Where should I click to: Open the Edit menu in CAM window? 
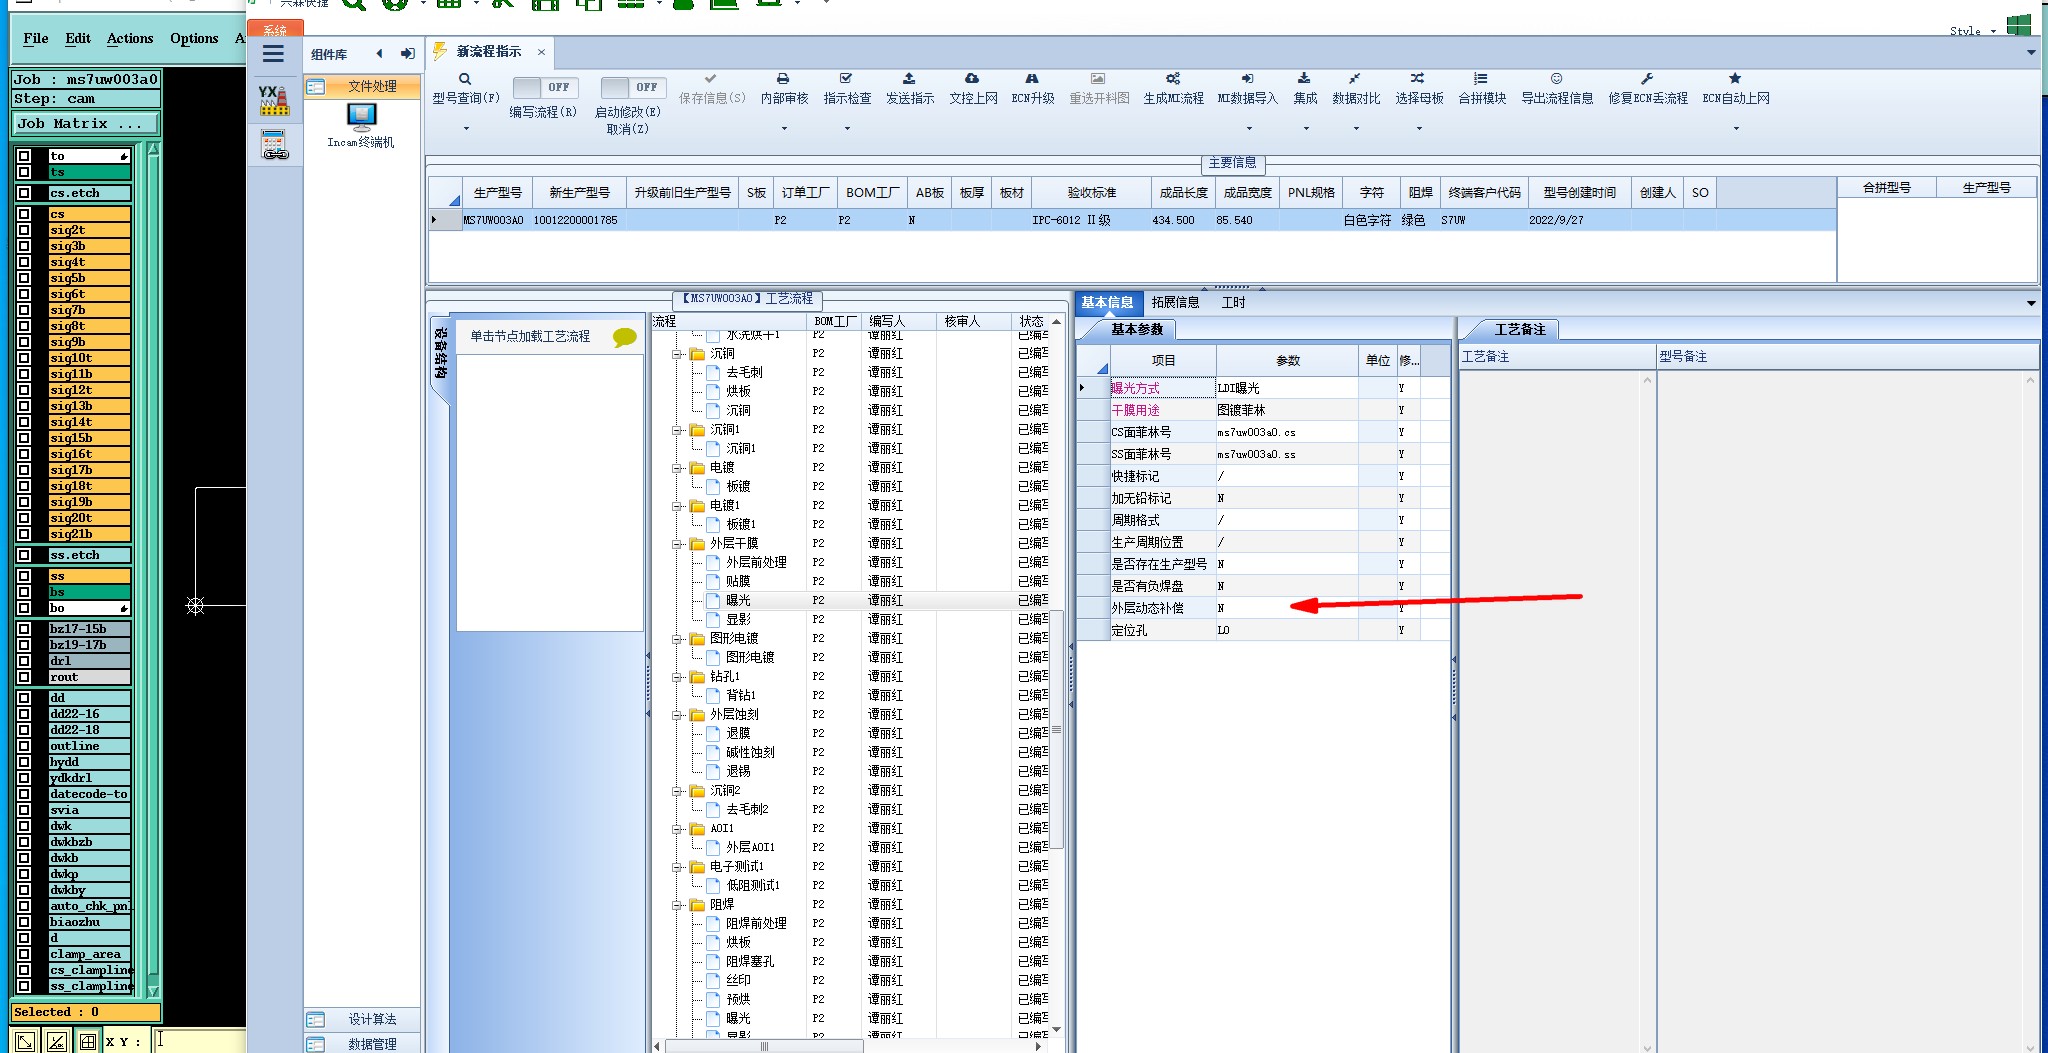pyautogui.click(x=78, y=39)
